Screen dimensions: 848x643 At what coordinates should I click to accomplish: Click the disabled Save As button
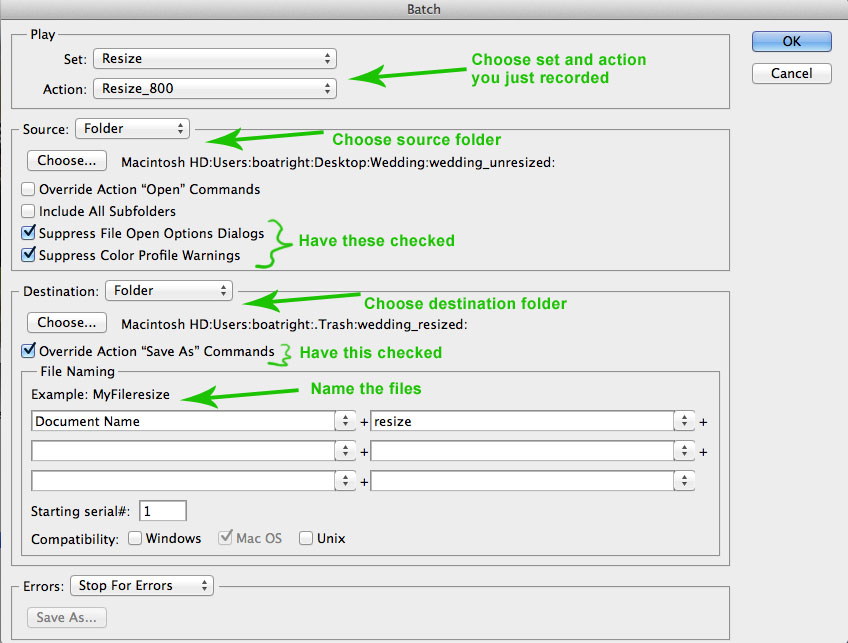coord(67,618)
